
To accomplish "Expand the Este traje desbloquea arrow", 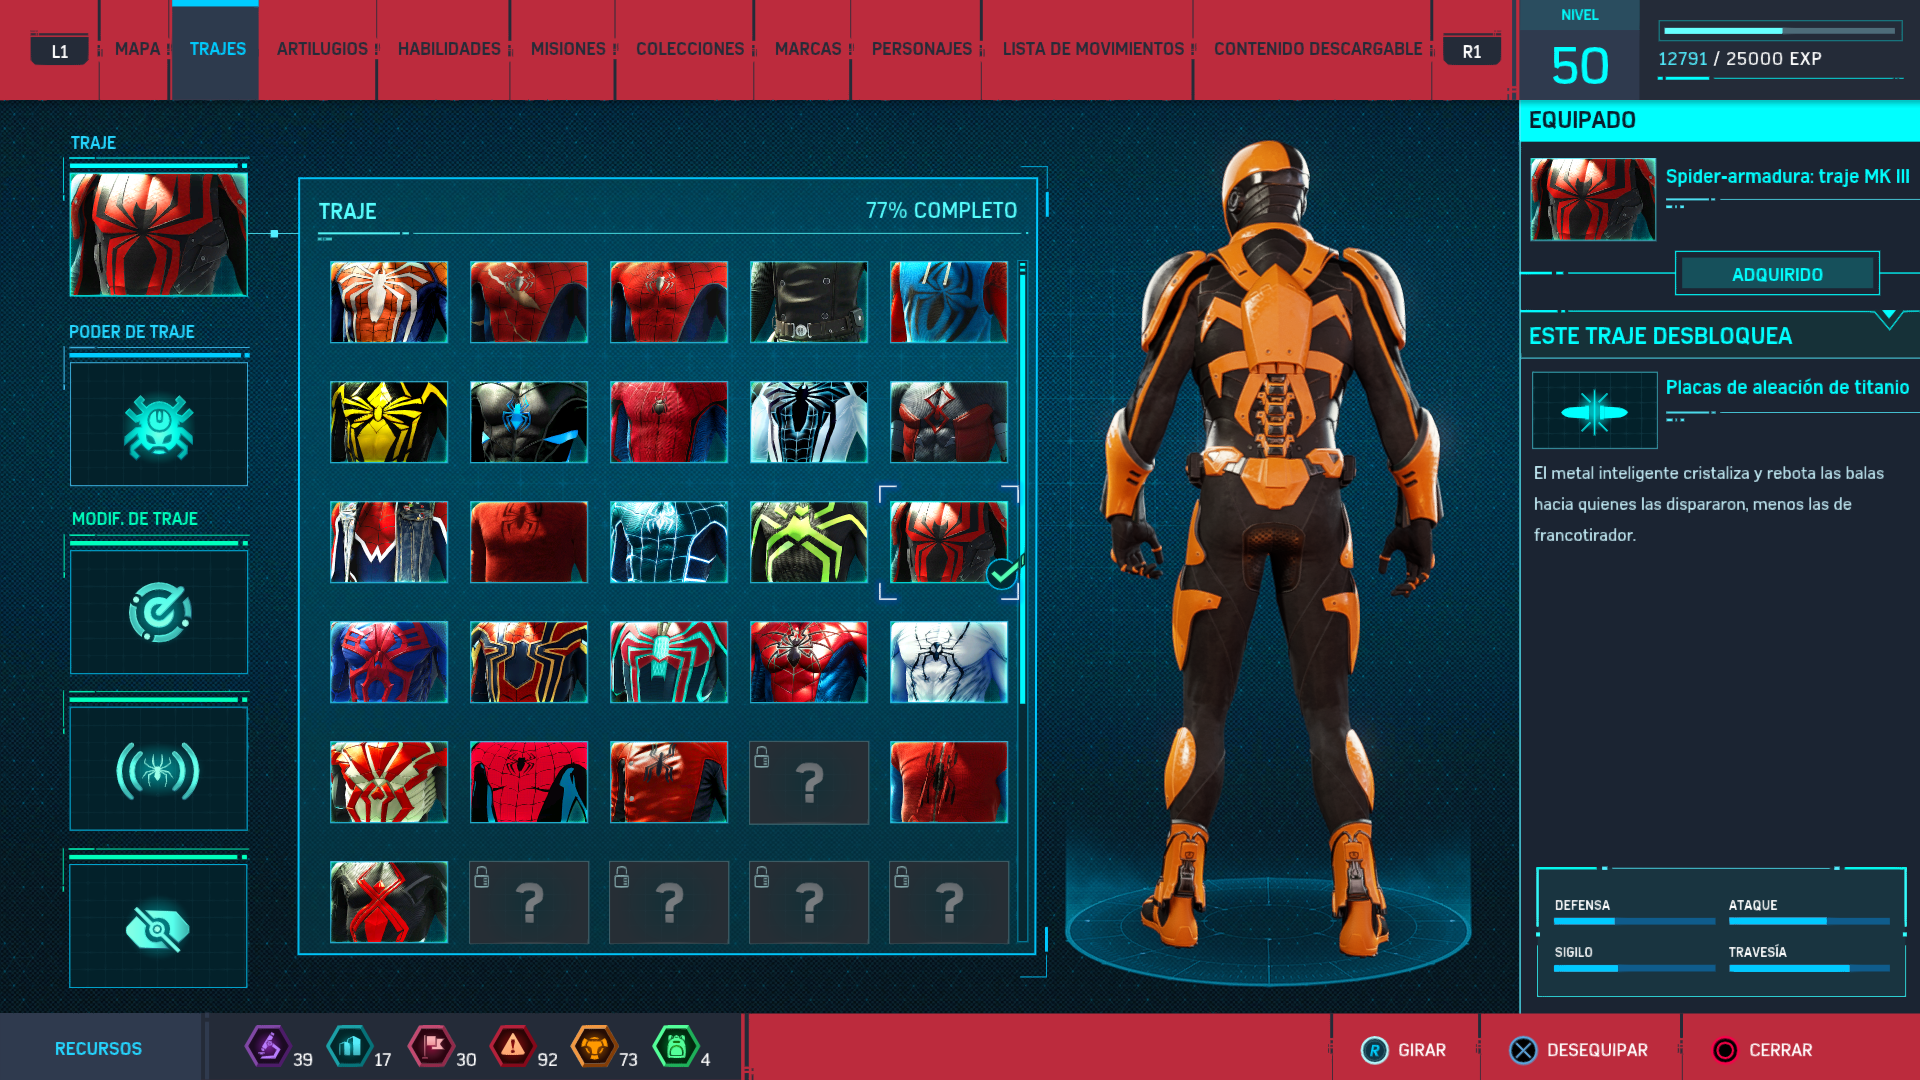I will click(1888, 319).
